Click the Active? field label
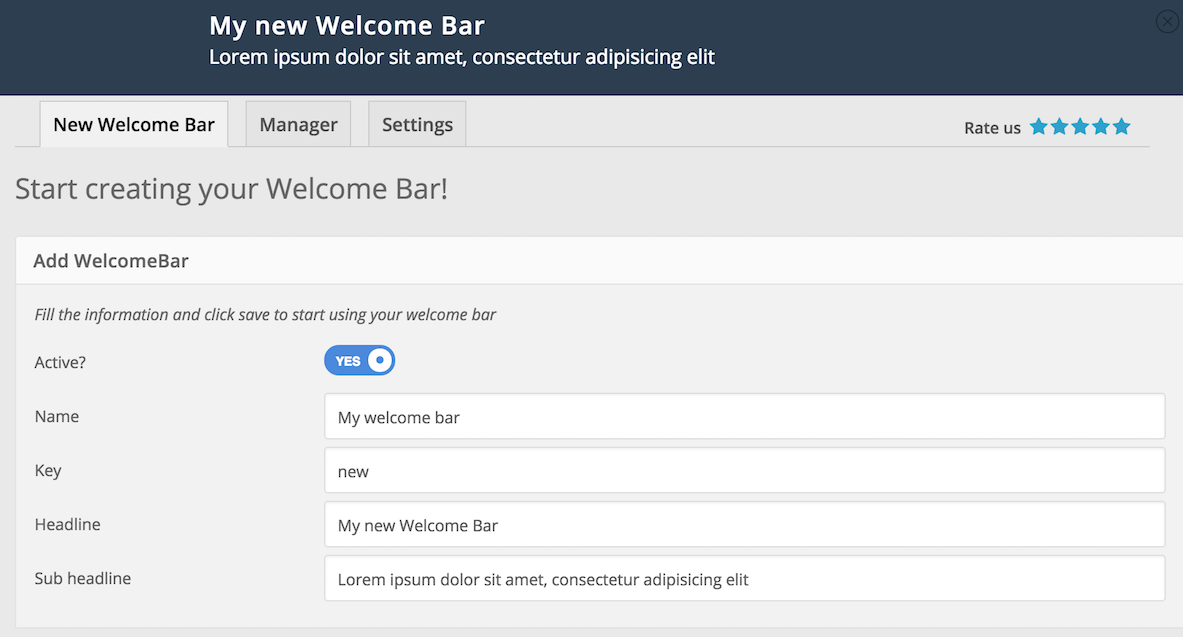Viewport: 1183px width, 637px height. click(x=60, y=362)
